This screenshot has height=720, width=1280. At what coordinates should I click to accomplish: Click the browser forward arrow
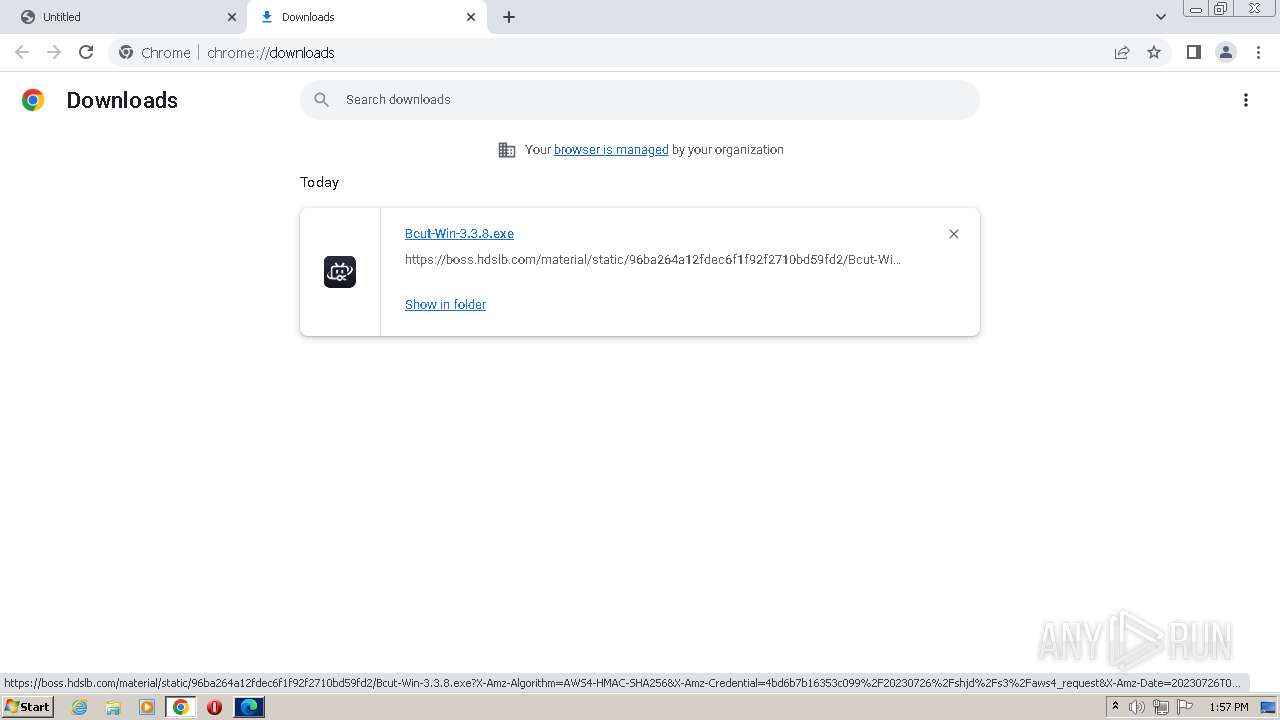(x=54, y=52)
